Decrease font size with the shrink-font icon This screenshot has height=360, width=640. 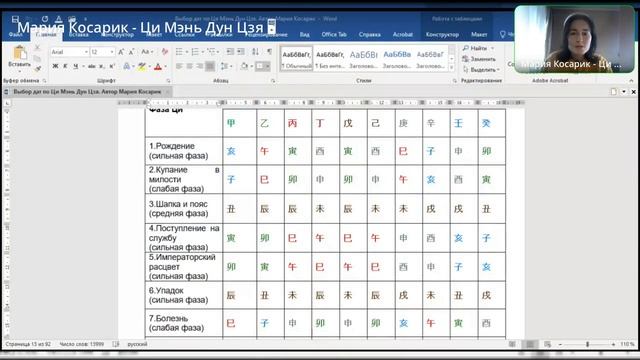click(131, 52)
